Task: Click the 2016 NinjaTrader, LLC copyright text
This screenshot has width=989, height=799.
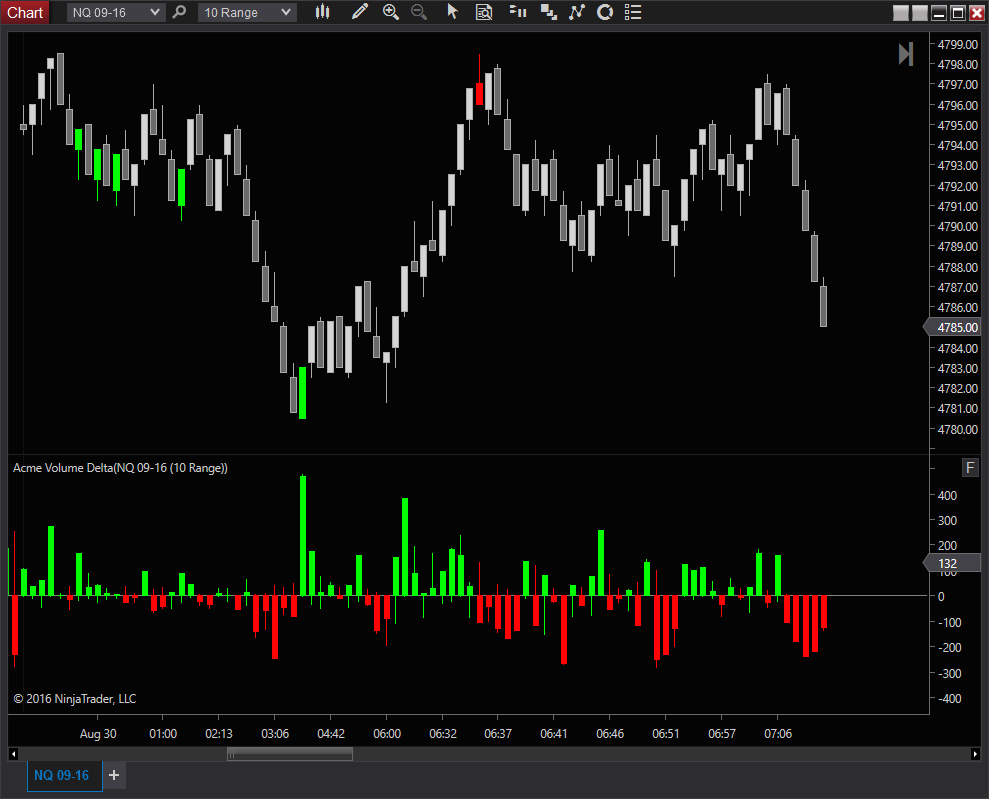Action: coord(75,699)
